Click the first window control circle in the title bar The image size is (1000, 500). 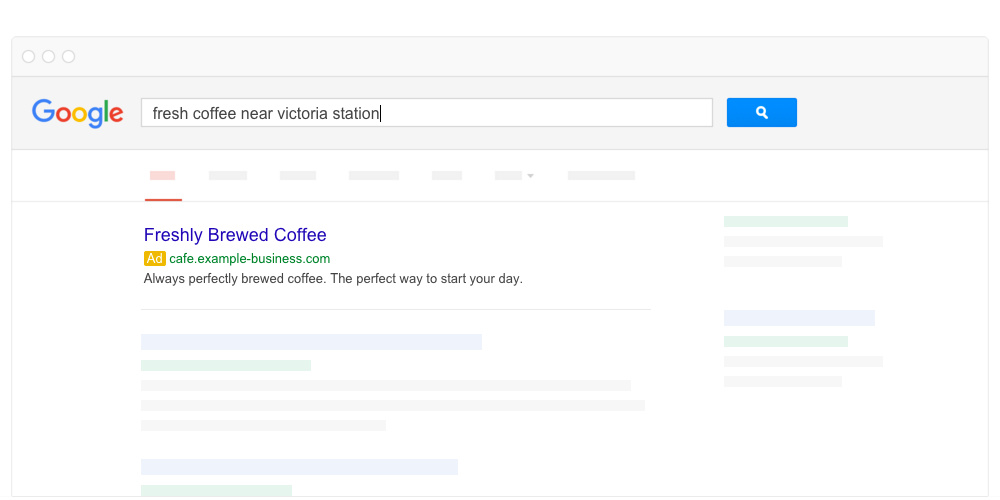29,57
